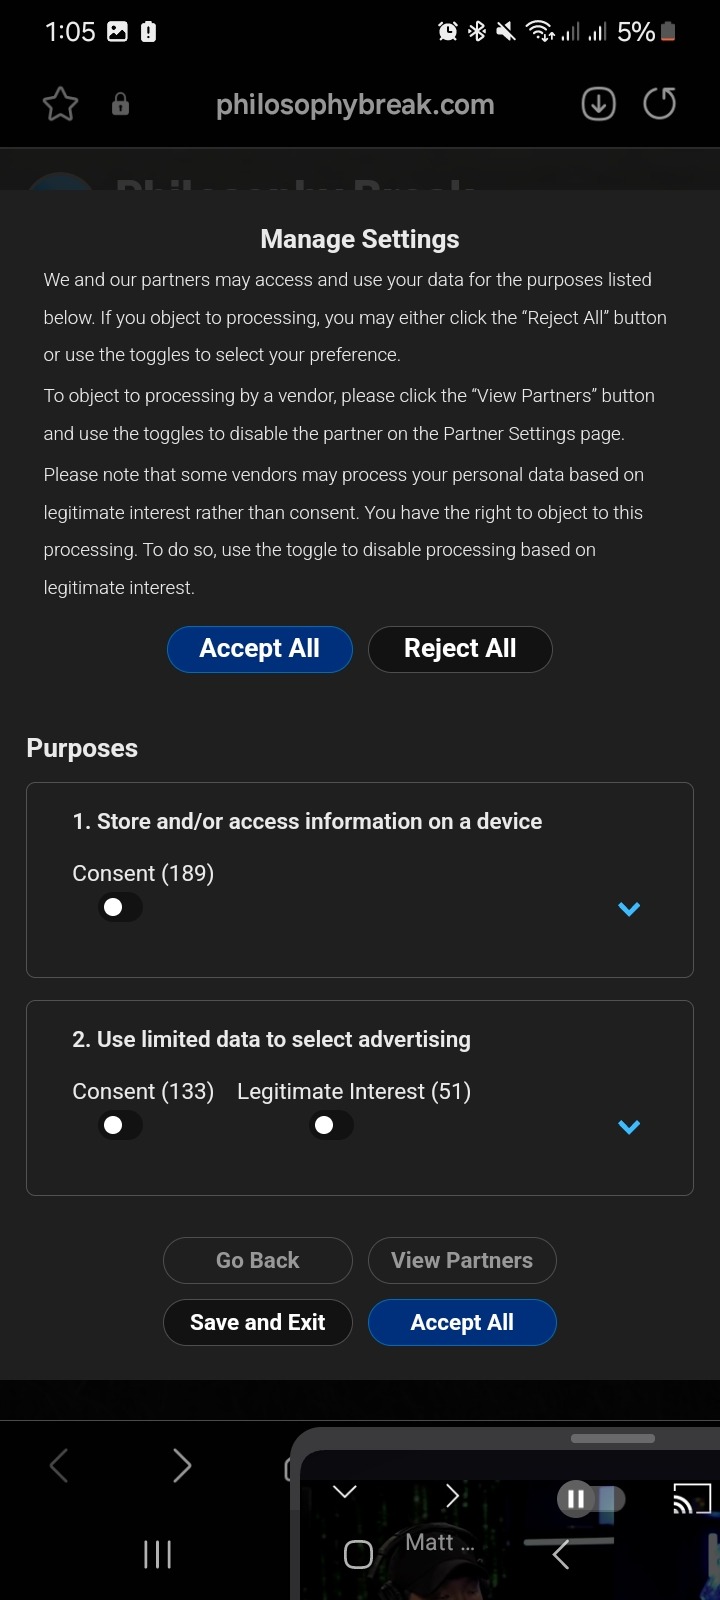Collapse mini player with down chevron
The height and width of the screenshot is (1600, 720).
coord(345,1492)
